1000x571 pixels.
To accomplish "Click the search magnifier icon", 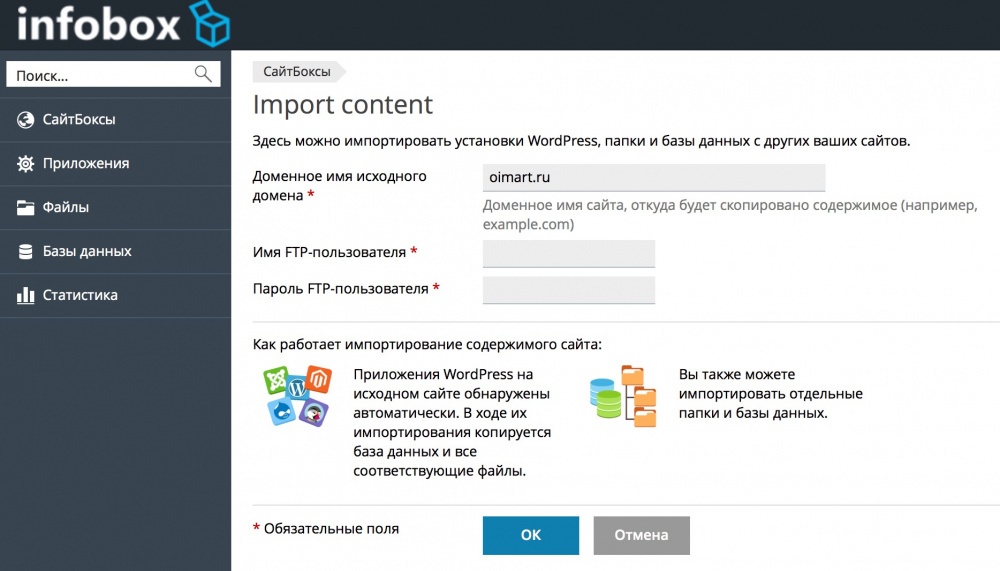I will (x=203, y=74).
